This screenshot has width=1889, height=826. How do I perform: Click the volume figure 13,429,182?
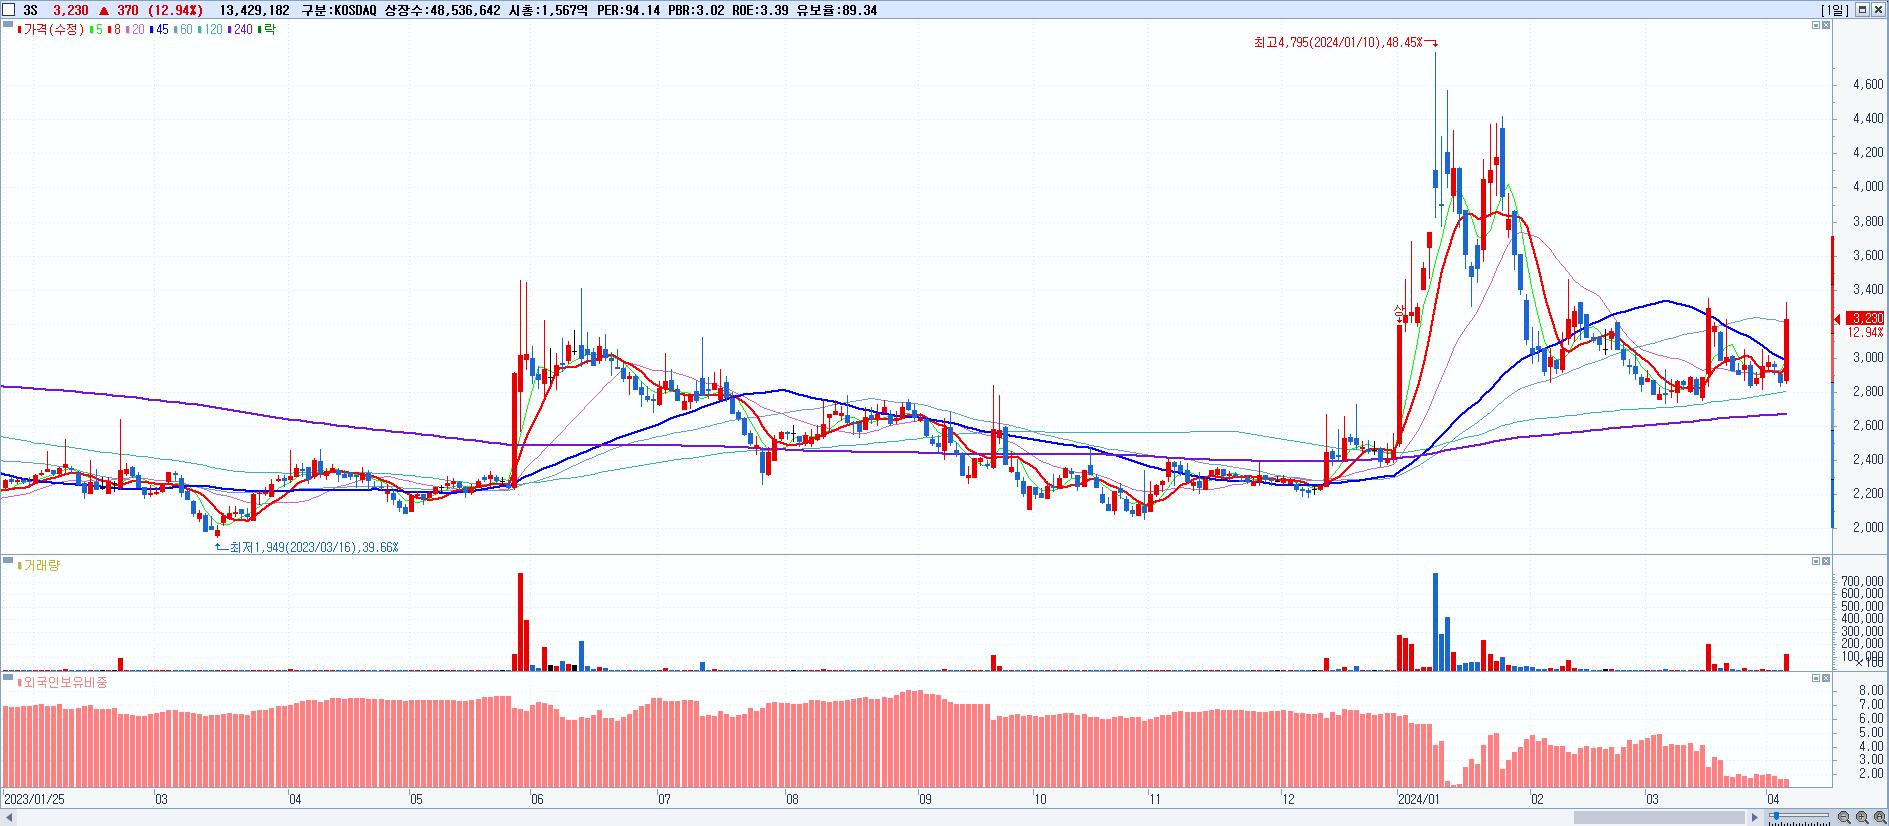(254, 10)
